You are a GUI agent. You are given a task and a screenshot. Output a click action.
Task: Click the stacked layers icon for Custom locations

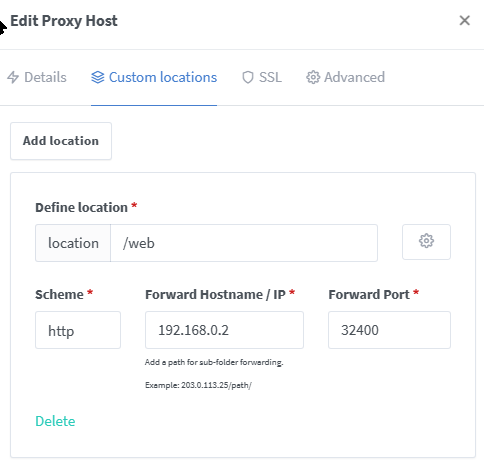coord(98,77)
